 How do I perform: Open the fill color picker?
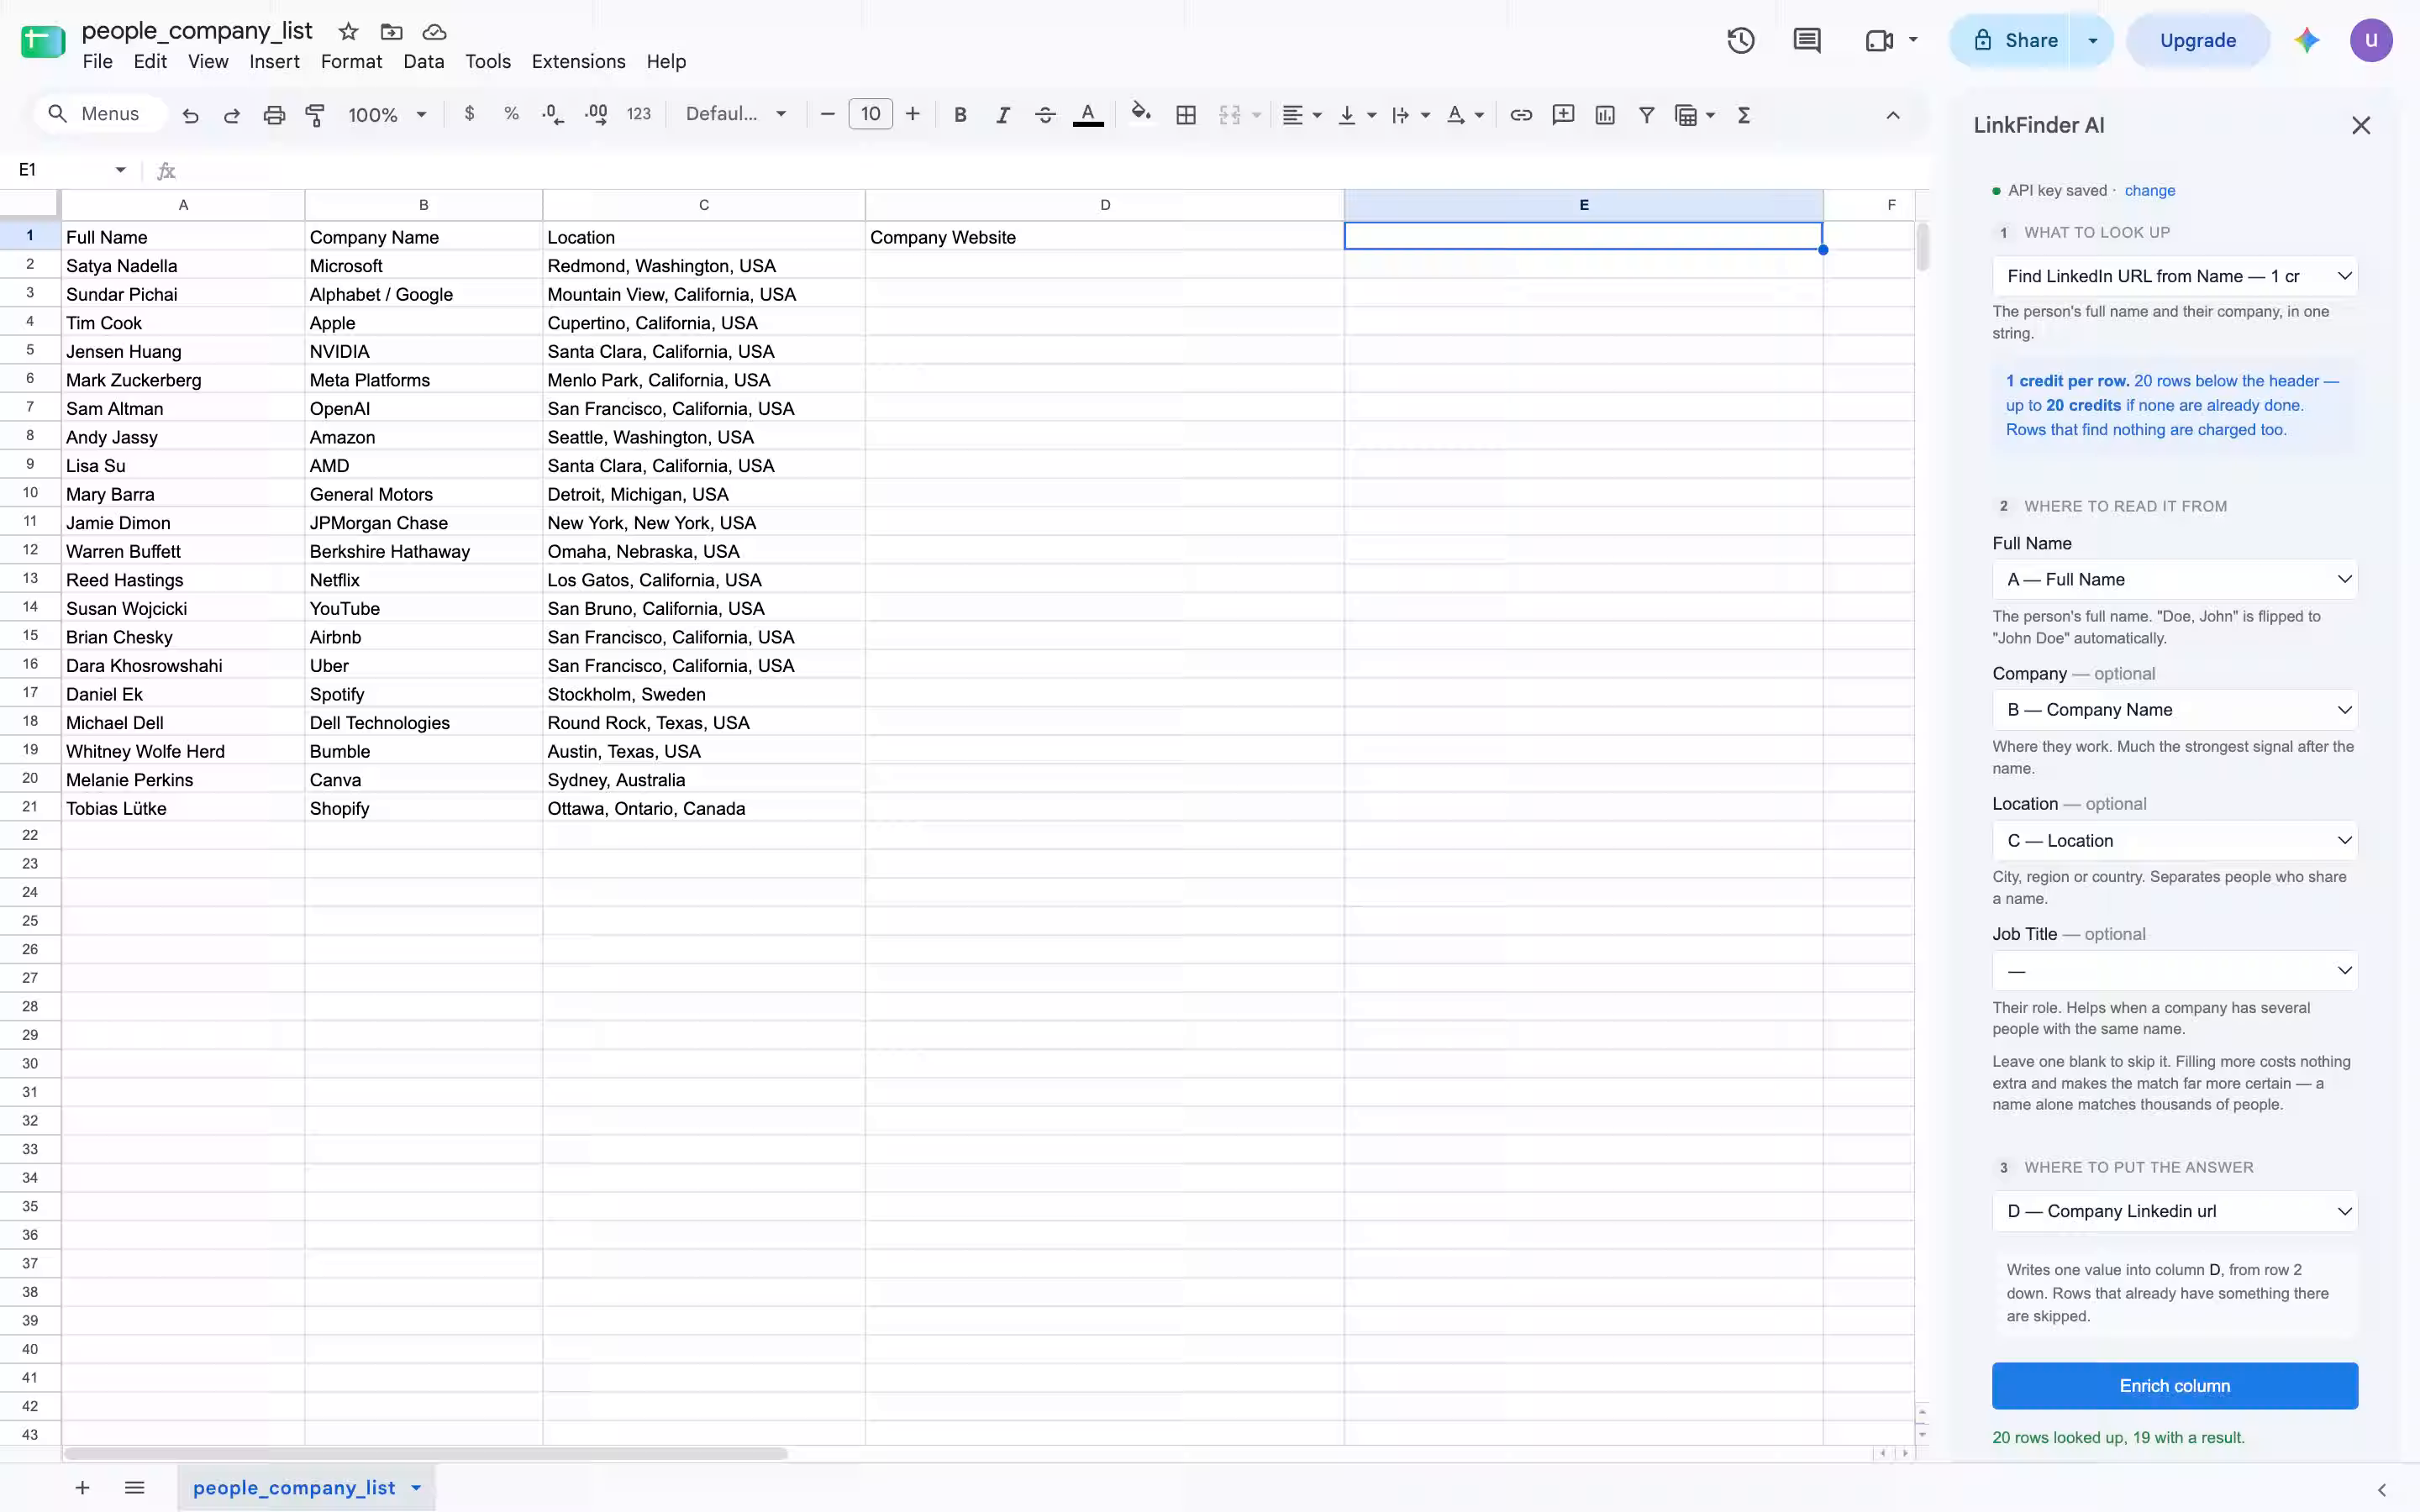[1141, 113]
